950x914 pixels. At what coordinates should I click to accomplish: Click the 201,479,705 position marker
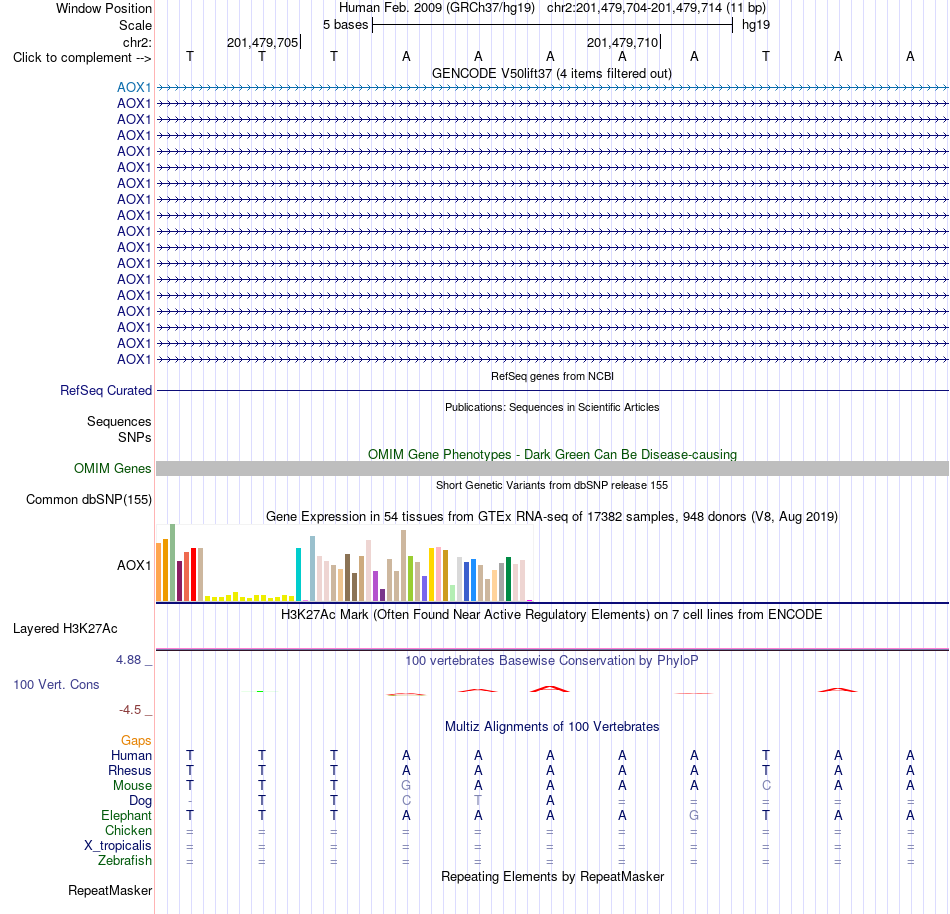tap(264, 42)
